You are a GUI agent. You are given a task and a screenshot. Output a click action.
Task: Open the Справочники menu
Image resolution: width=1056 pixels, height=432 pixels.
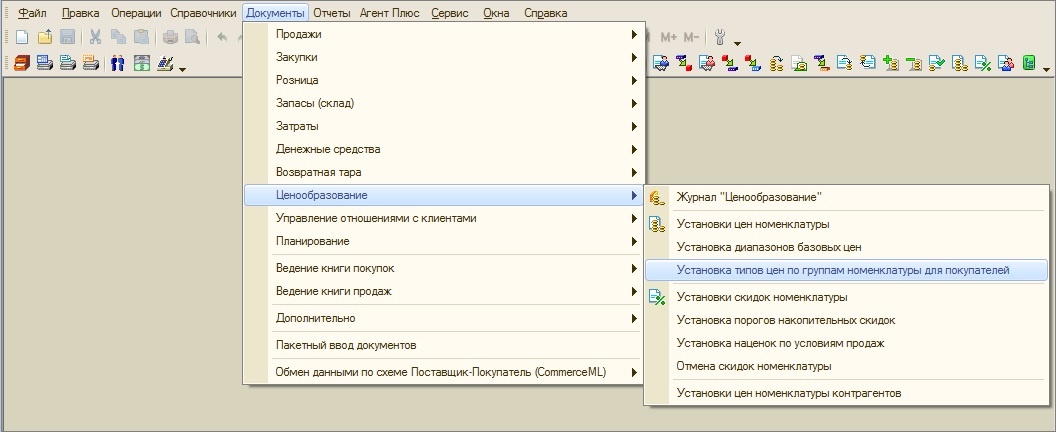[203, 13]
